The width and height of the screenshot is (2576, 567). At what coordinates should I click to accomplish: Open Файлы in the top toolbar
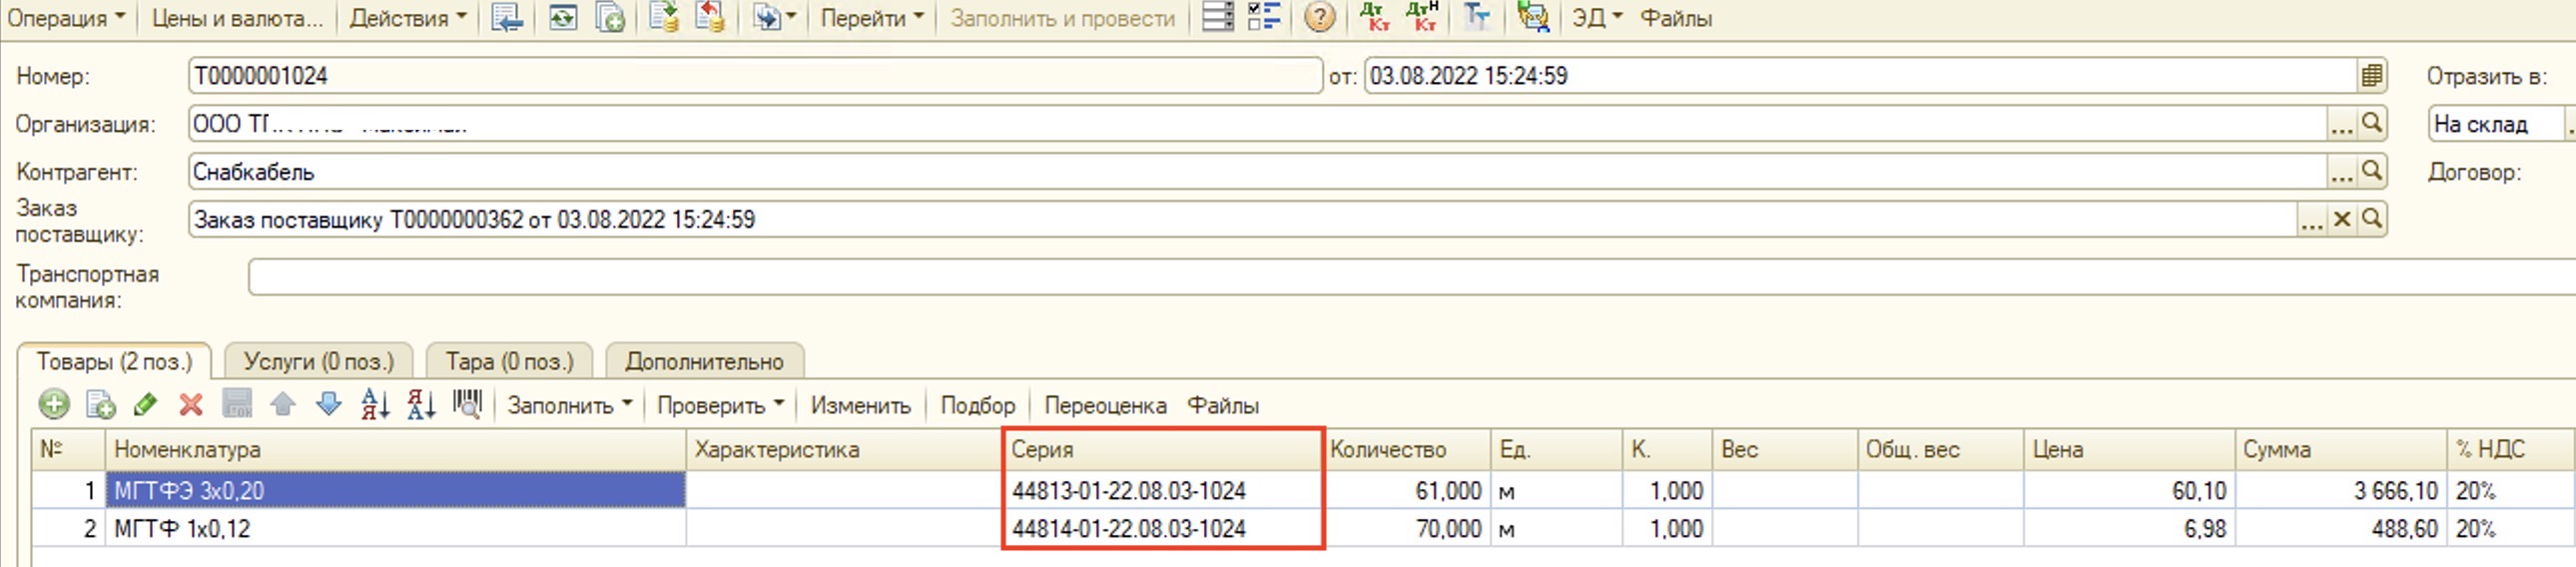(1676, 18)
